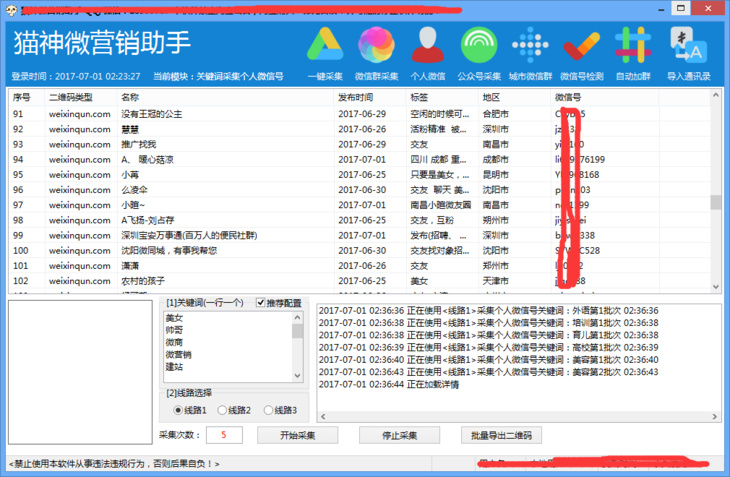Select row 101 named 潇潇
Image resolution: width=730 pixels, height=477 pixels.
point(358,266)
